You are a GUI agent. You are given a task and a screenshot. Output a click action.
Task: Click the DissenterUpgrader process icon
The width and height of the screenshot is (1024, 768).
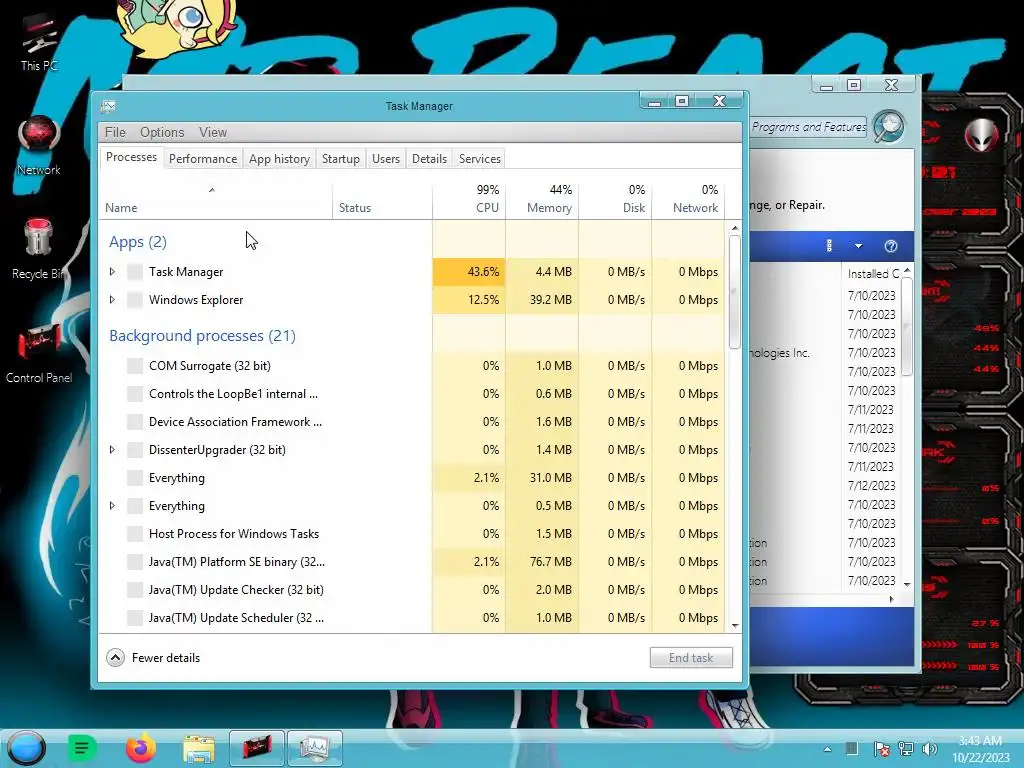tap(135, 450)
